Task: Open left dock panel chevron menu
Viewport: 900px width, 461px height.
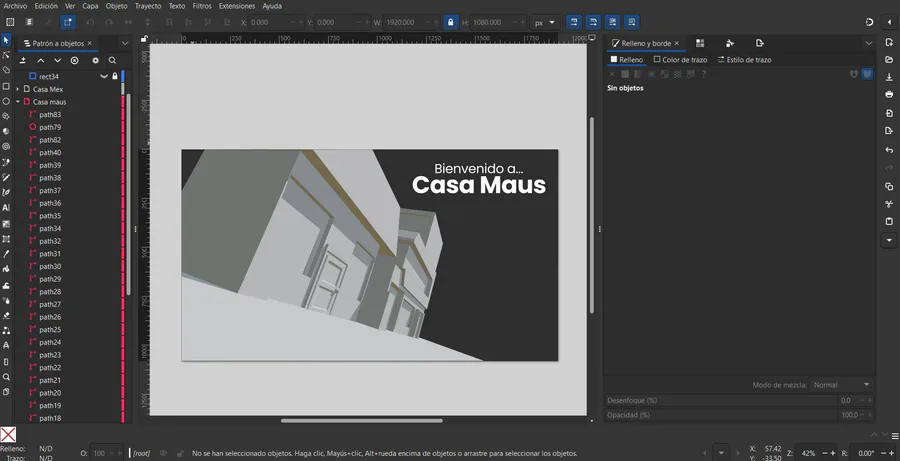Action: coord(125,43)
